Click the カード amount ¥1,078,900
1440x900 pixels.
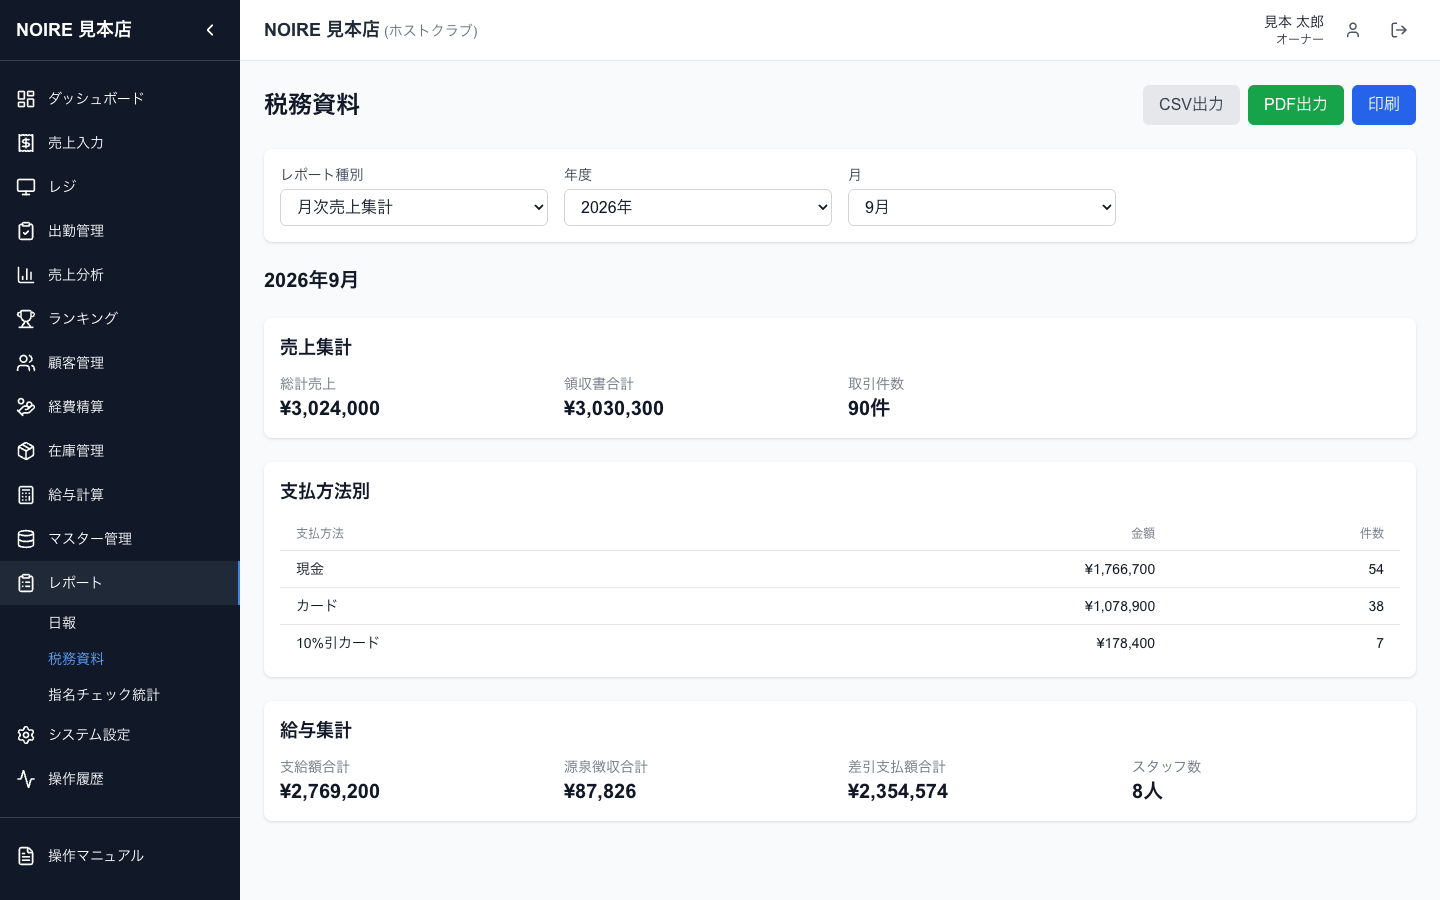[x=1120, y=606]
